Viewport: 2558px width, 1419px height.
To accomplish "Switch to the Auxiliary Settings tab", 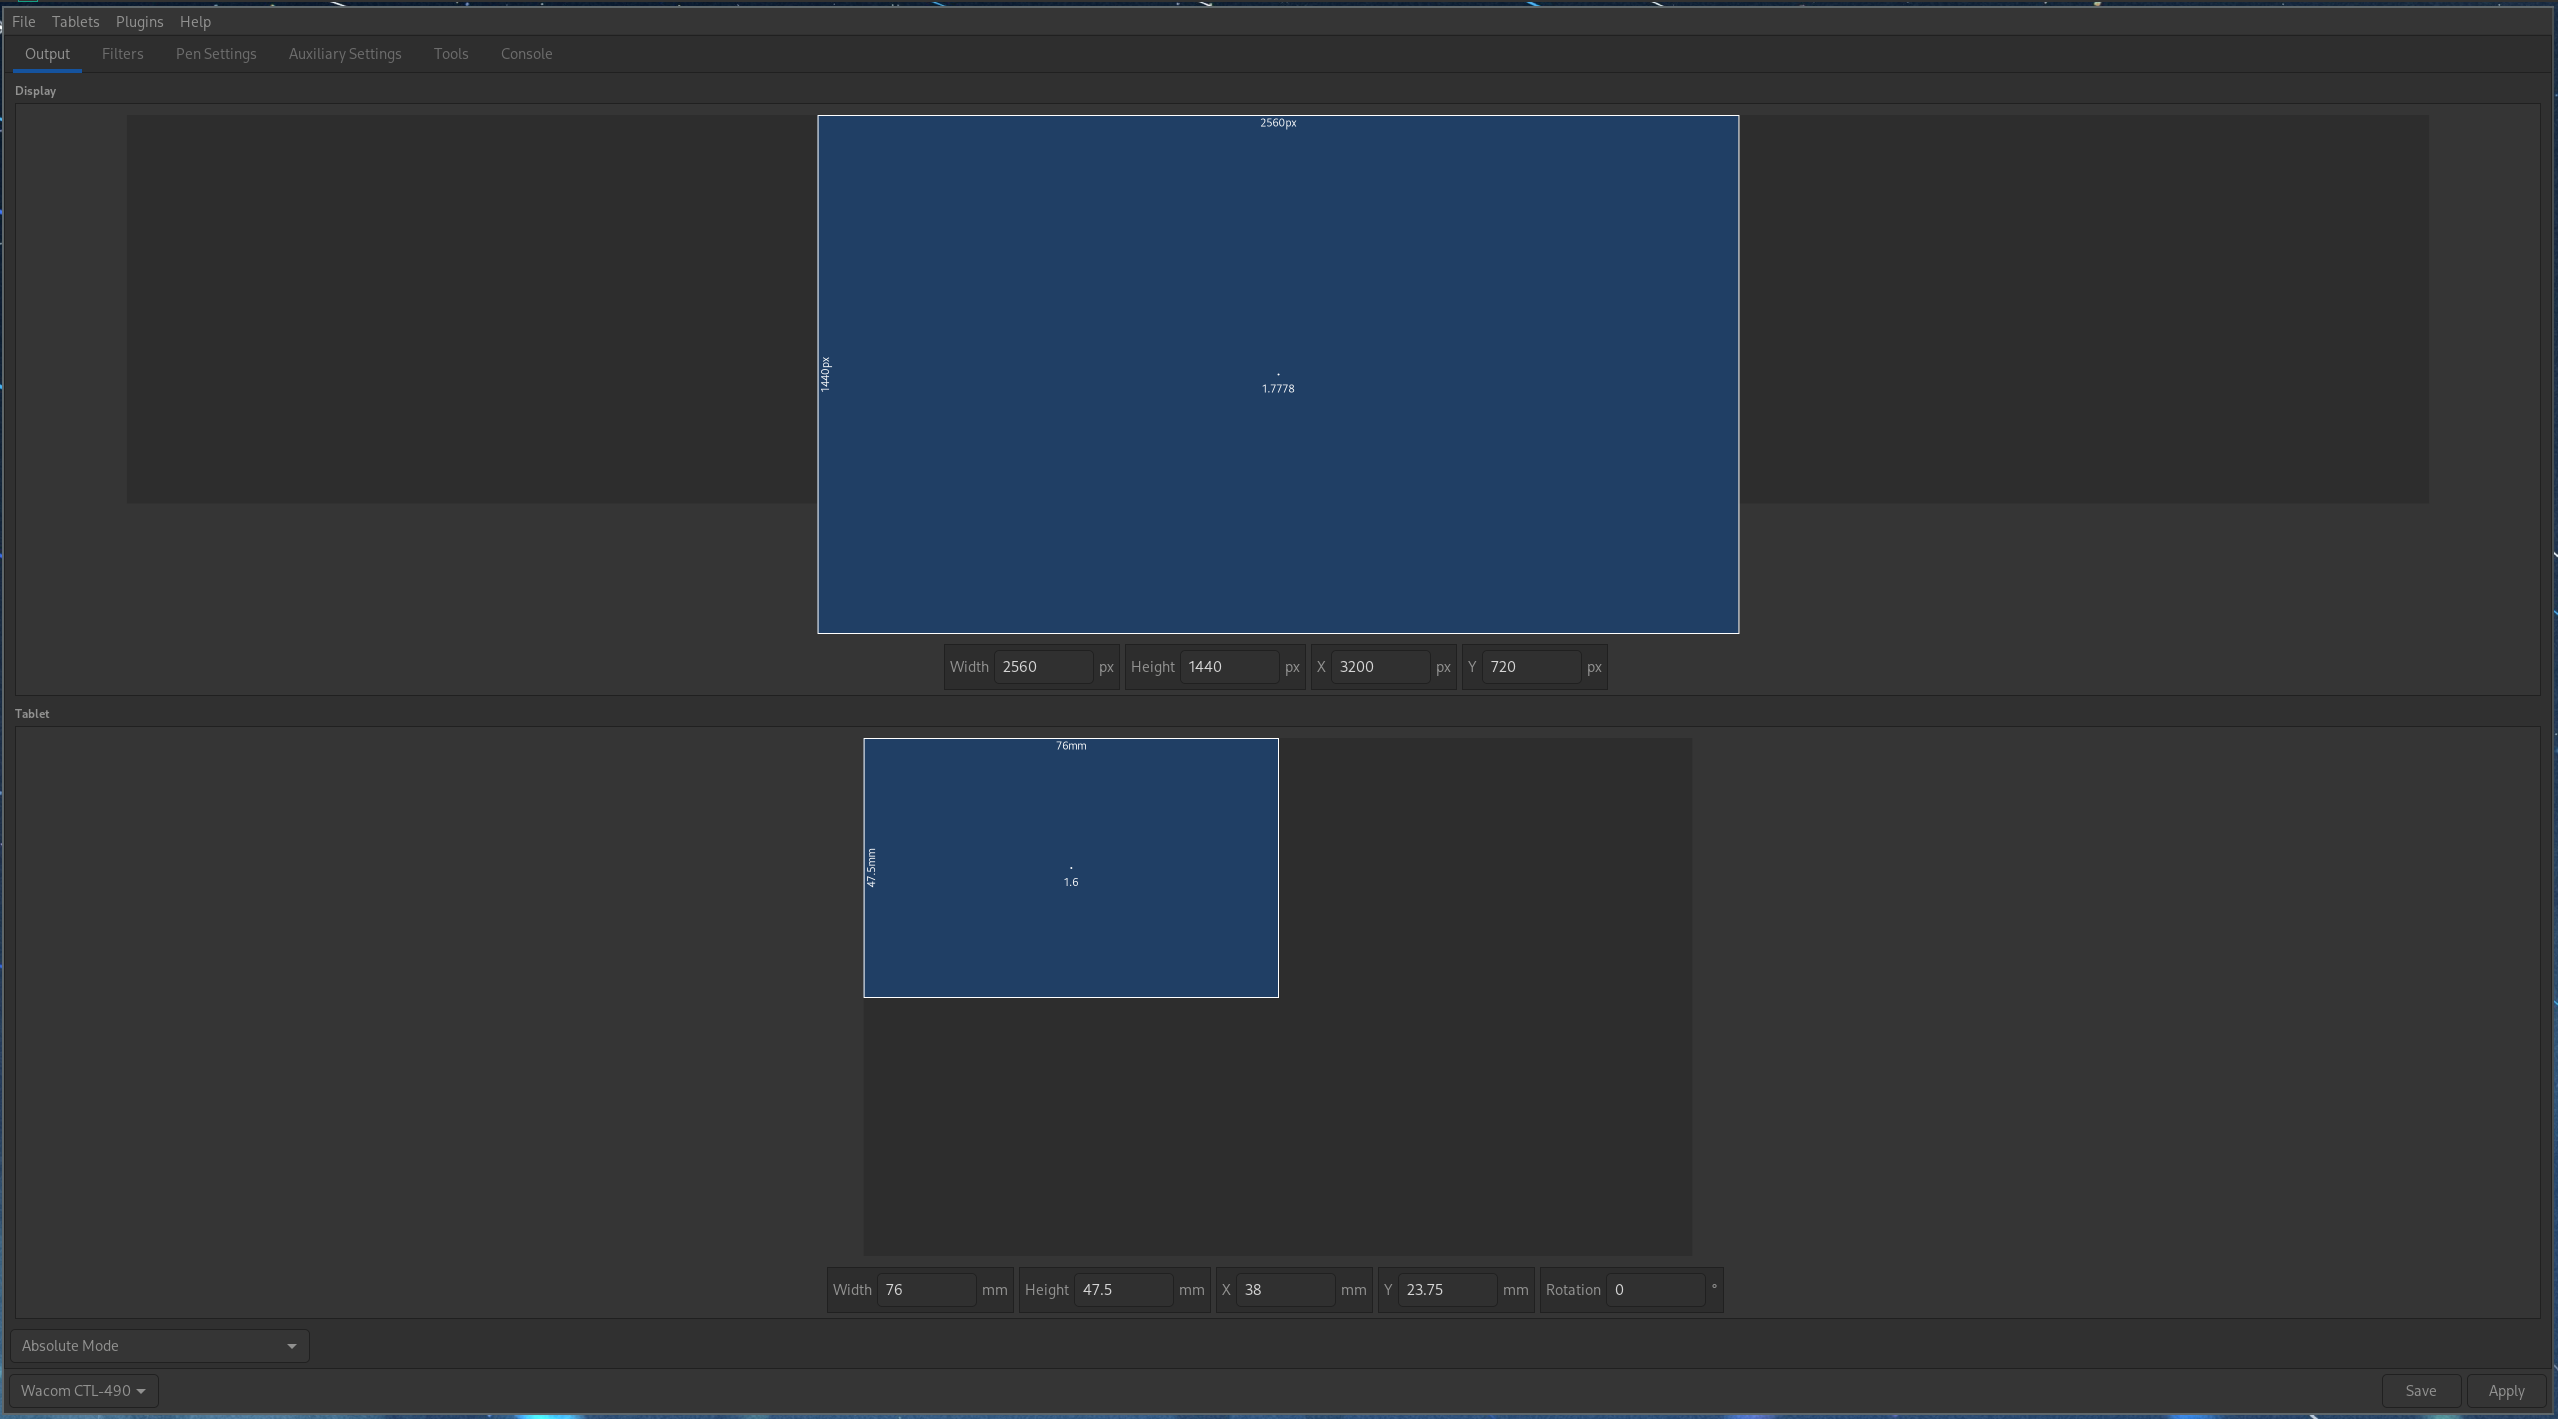I will [x=344, y=54].
